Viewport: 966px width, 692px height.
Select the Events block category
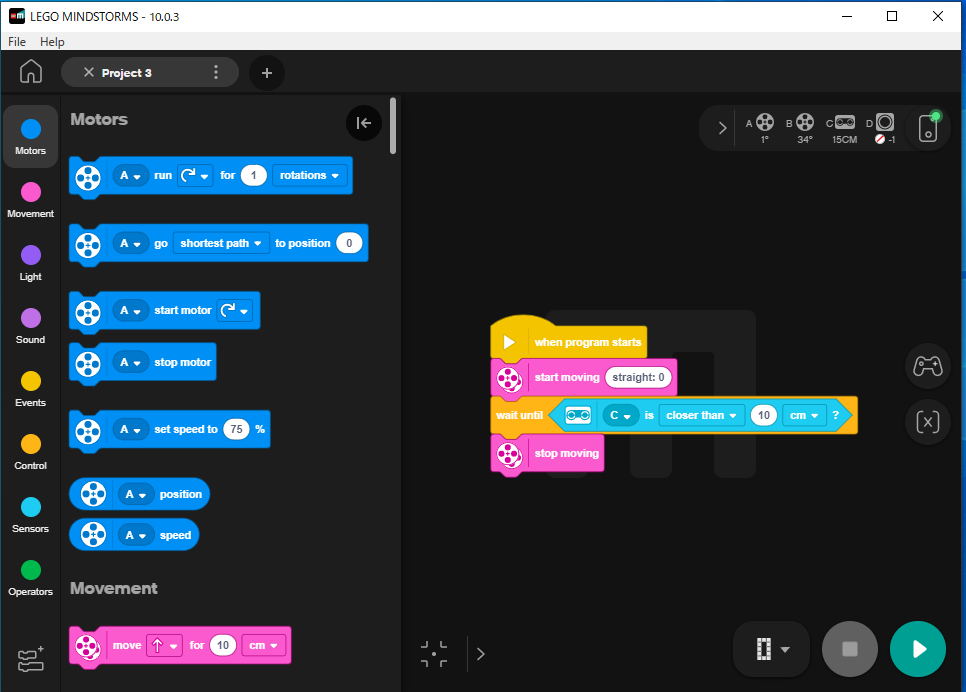(x=30, y=389)
